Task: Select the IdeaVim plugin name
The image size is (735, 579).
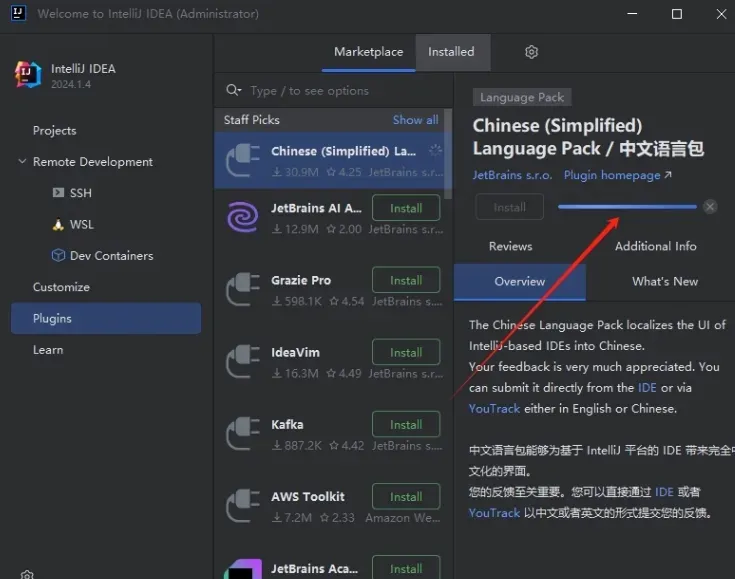Action: [295, 353]
